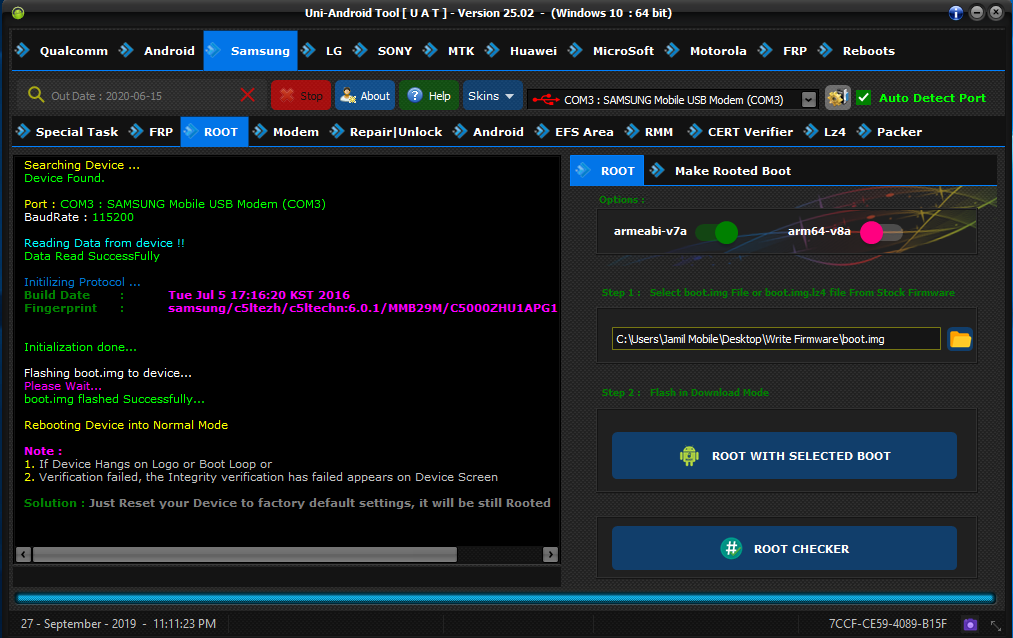Switch to the SONY tab
Image resolution: width=1013 pixels, height=638 pixels.
pyautogui.click(x=383, y=50)
